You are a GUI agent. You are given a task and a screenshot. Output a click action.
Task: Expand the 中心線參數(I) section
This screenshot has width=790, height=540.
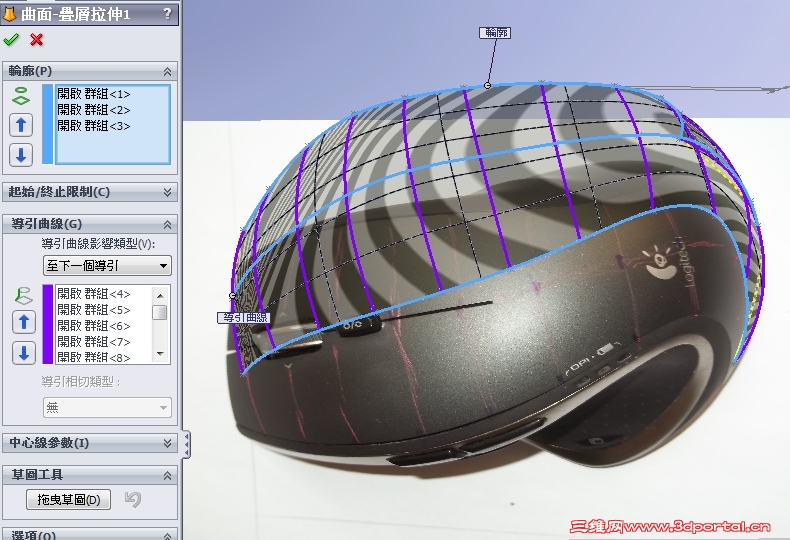coord(167,443)
